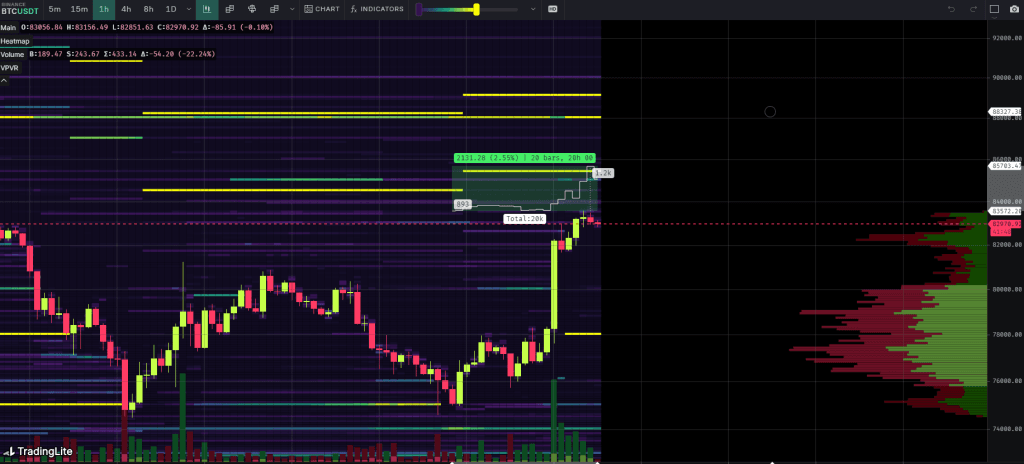Click the Volume layer label
The height and width of the screenshot is (464, 1024).
point(13,53)
